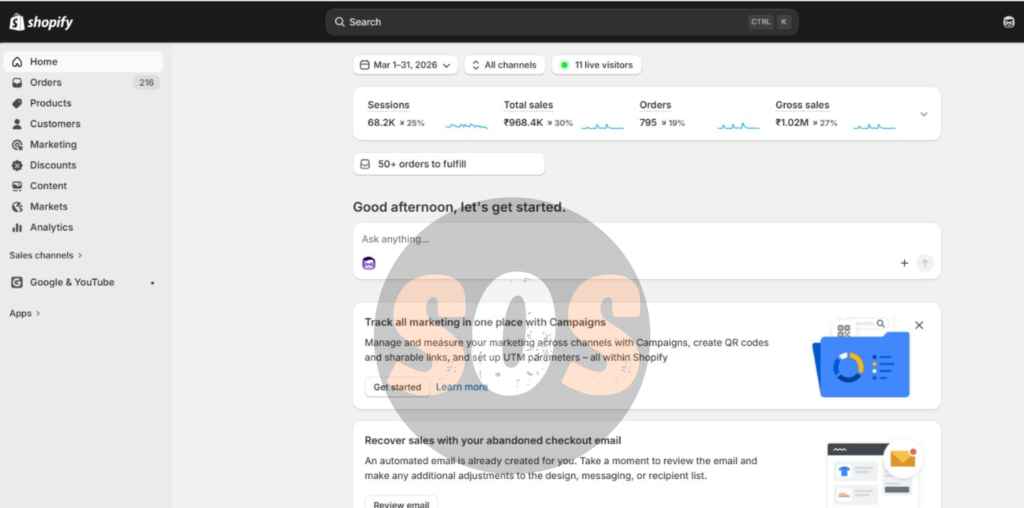Dismiss the Campaigns card
1024x508 pixels.
tap(919, 325)
